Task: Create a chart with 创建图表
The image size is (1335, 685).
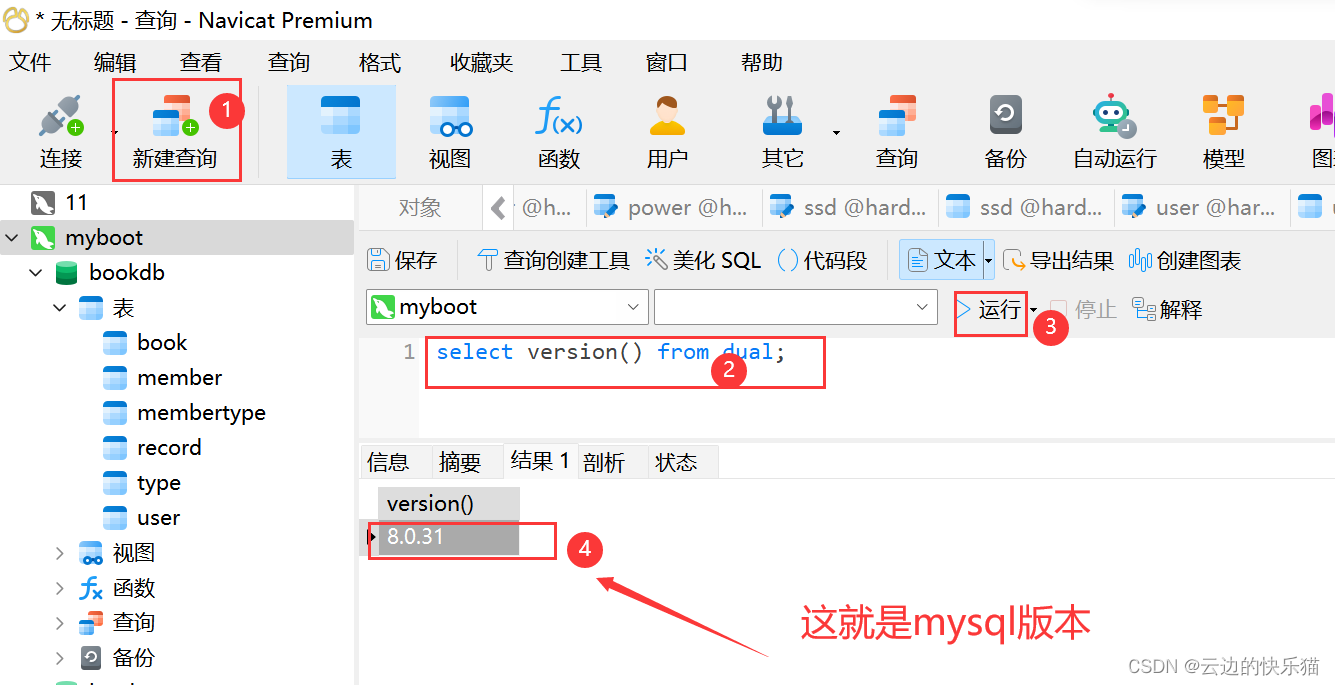Action: click(1185, 261)
